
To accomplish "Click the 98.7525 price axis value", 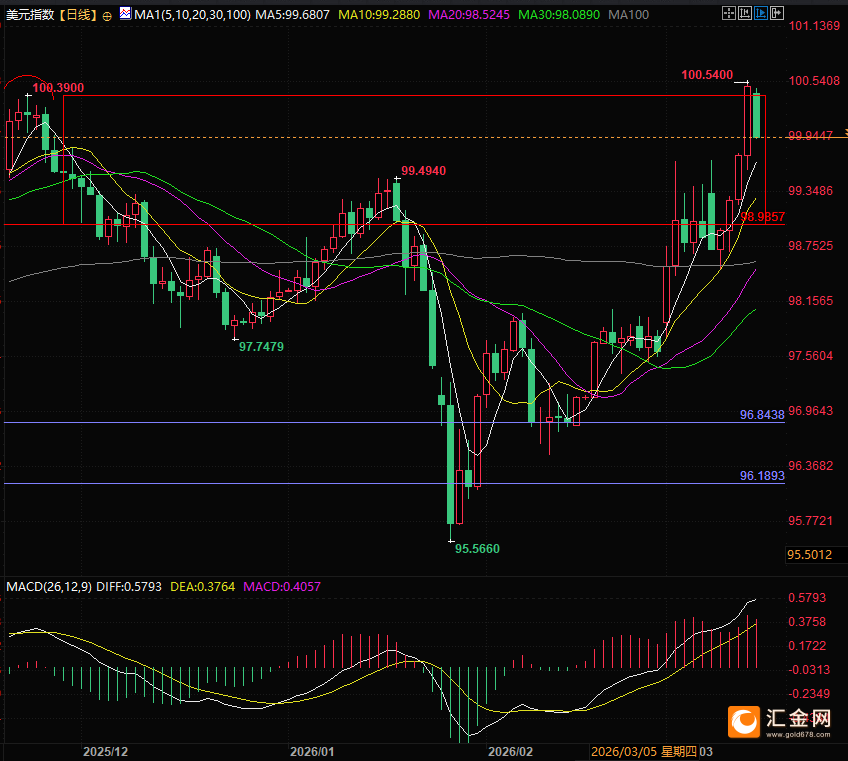I will pyautogui.click(x=811, y=246).
